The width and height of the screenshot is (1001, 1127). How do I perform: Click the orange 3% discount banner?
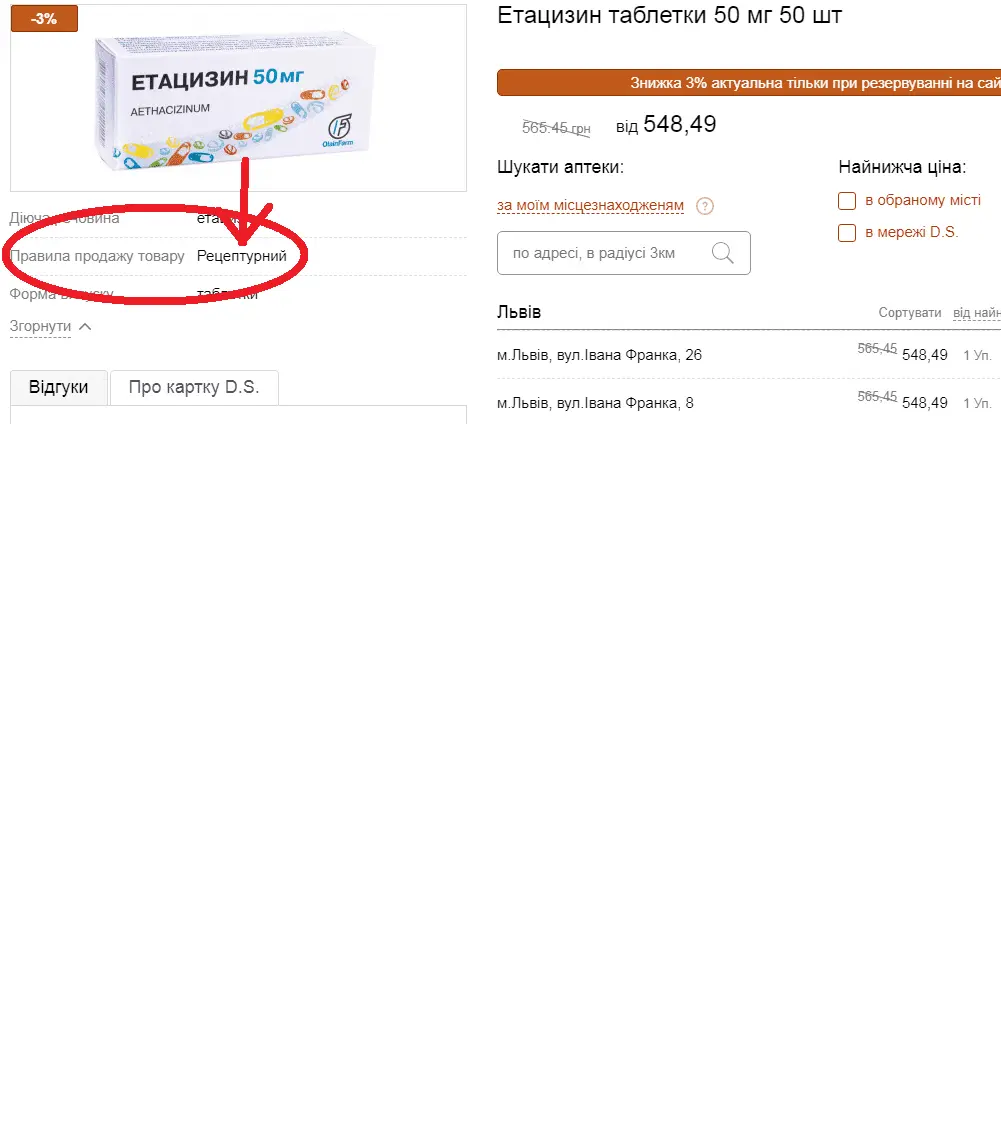[x=749, y=83]
